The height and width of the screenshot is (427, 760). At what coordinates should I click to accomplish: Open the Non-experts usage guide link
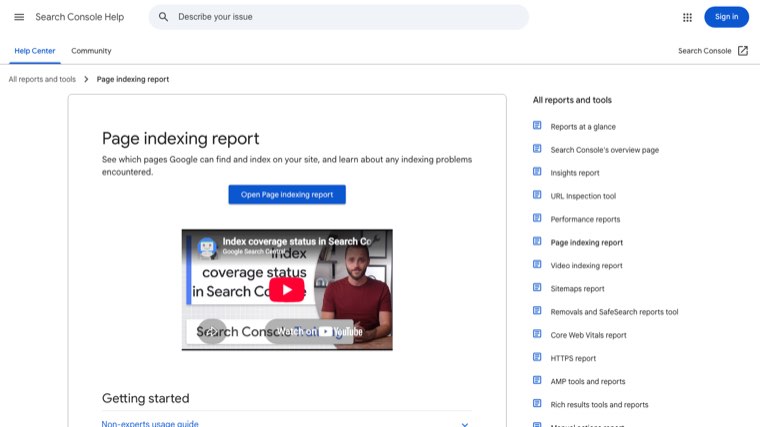coord(150,424)
